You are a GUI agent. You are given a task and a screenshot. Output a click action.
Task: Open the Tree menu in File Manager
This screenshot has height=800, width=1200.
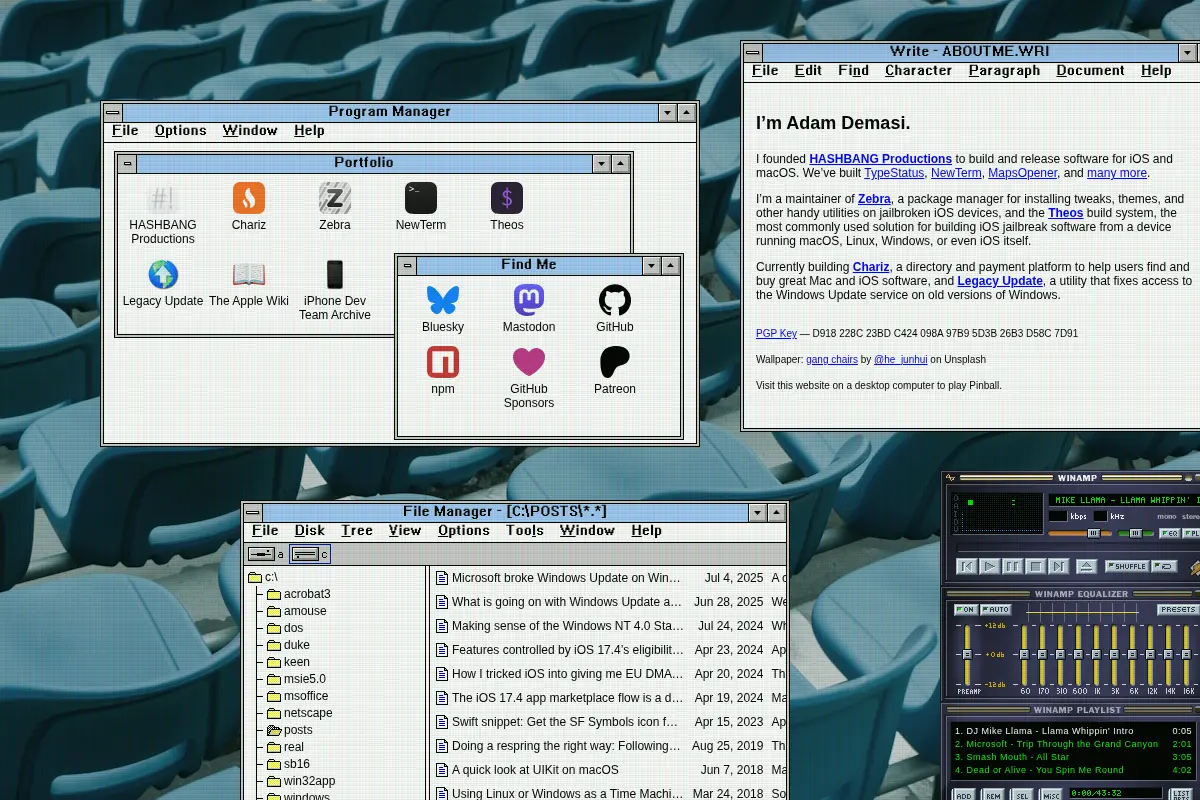click(x=357, y=531)
